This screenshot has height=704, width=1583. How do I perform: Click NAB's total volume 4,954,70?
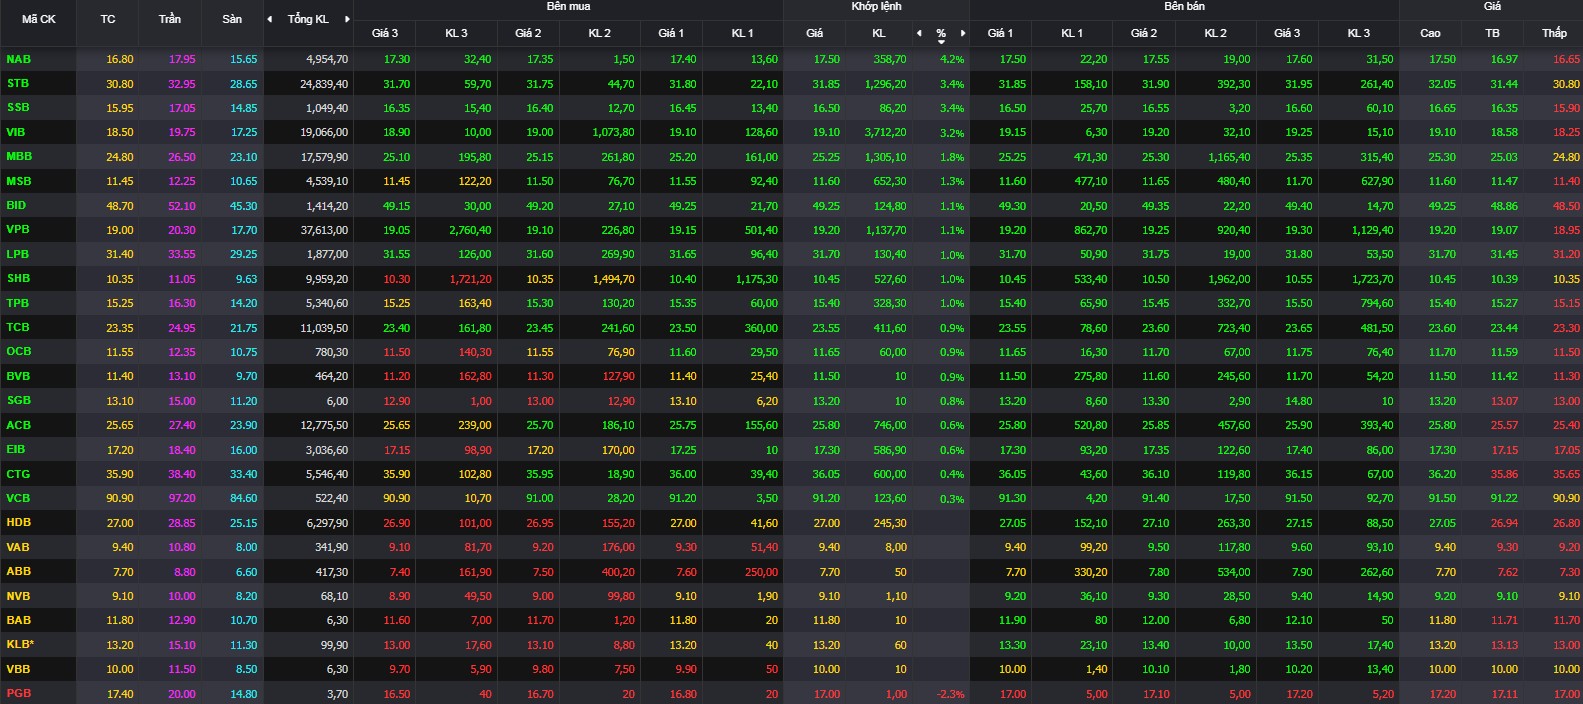(327, 60)
